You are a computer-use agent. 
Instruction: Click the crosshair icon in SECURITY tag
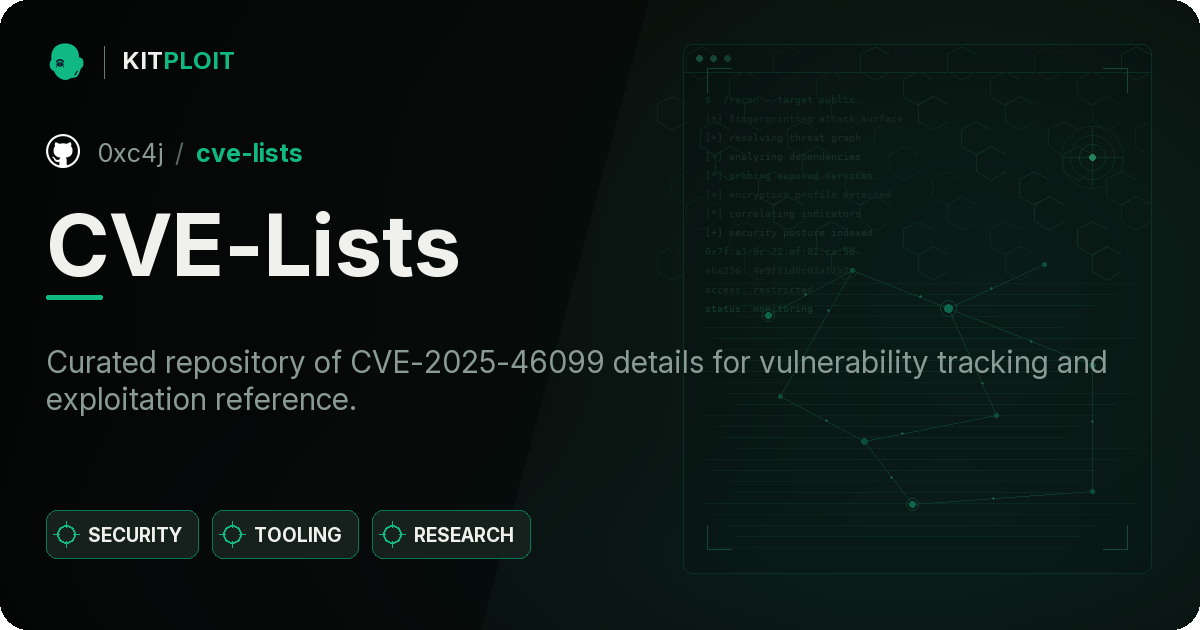tap(67, 535)
